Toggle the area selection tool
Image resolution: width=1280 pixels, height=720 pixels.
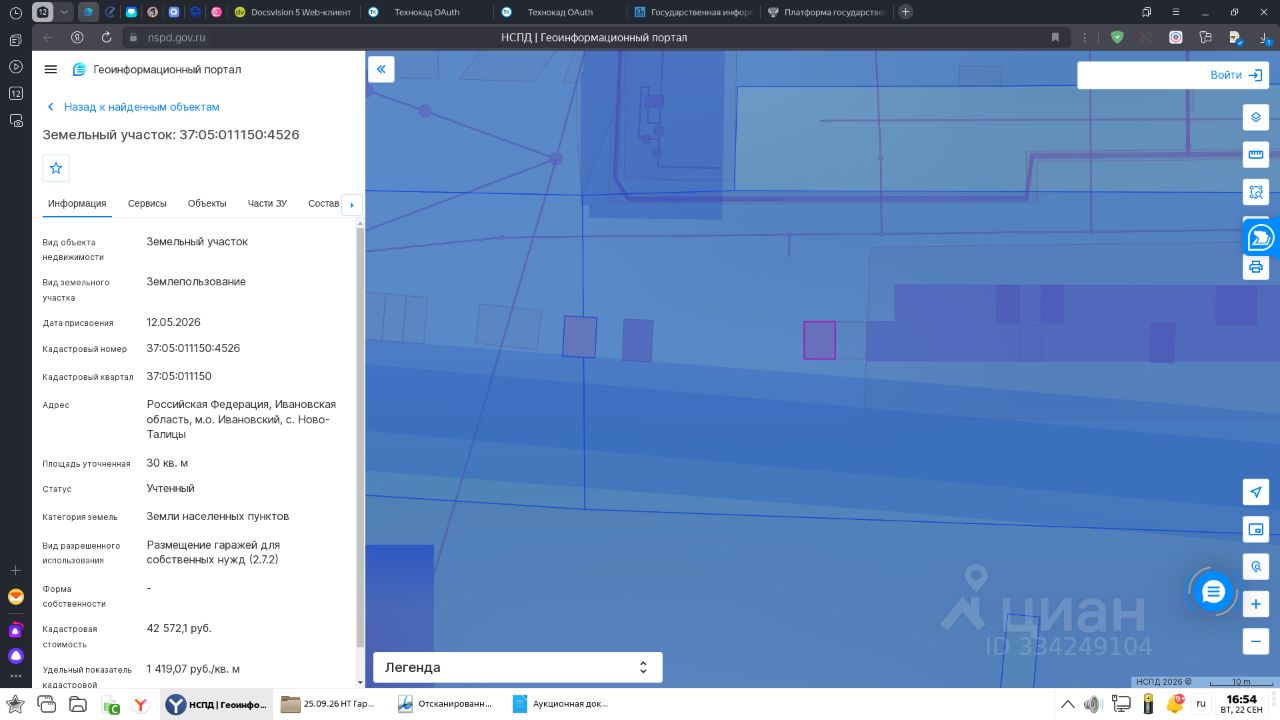coord(1256,191)
